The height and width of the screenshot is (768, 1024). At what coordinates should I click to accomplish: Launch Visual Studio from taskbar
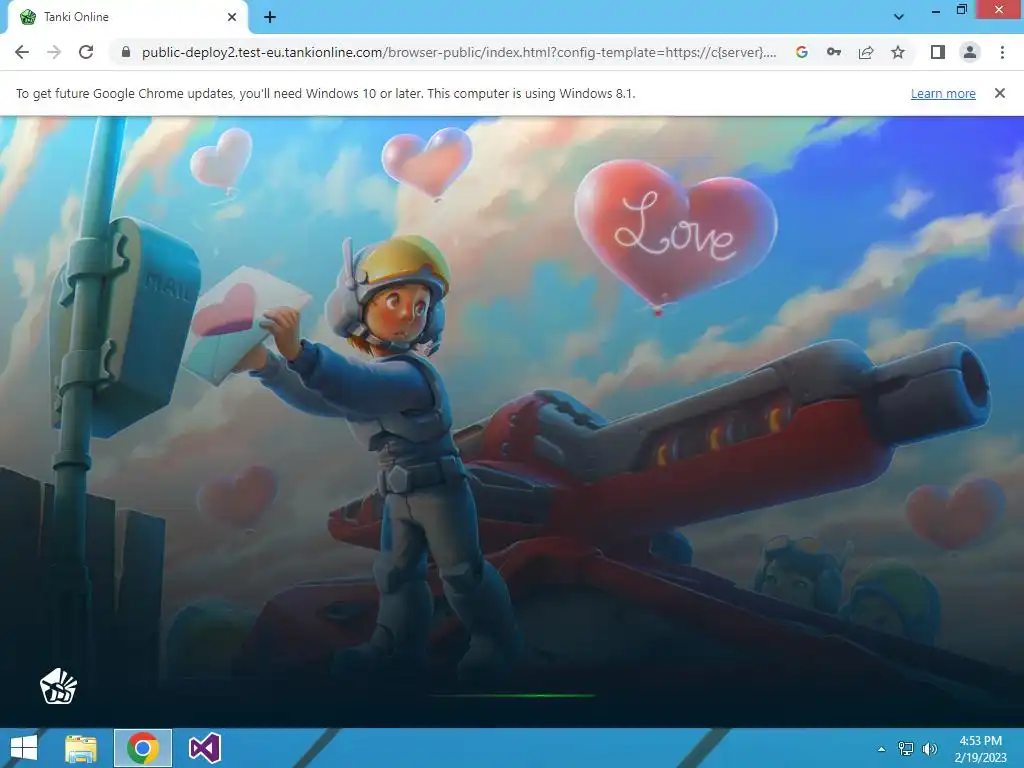click(x=204, y=748)
